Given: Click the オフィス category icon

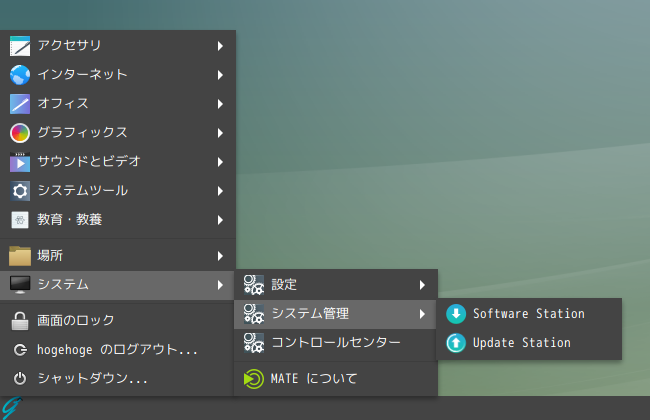Looking at the screenshot, I should (x=20, y=104).
